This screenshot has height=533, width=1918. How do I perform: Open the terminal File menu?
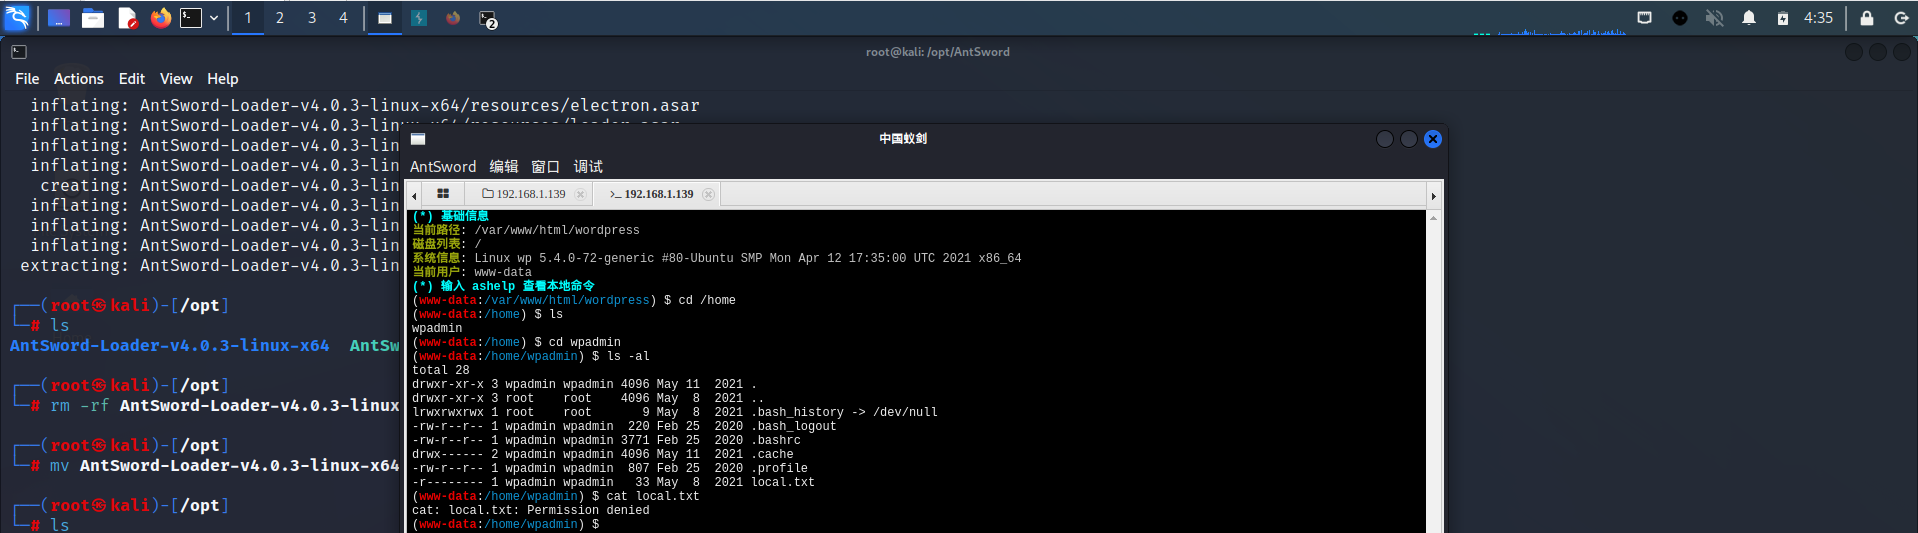coord(27,79)
